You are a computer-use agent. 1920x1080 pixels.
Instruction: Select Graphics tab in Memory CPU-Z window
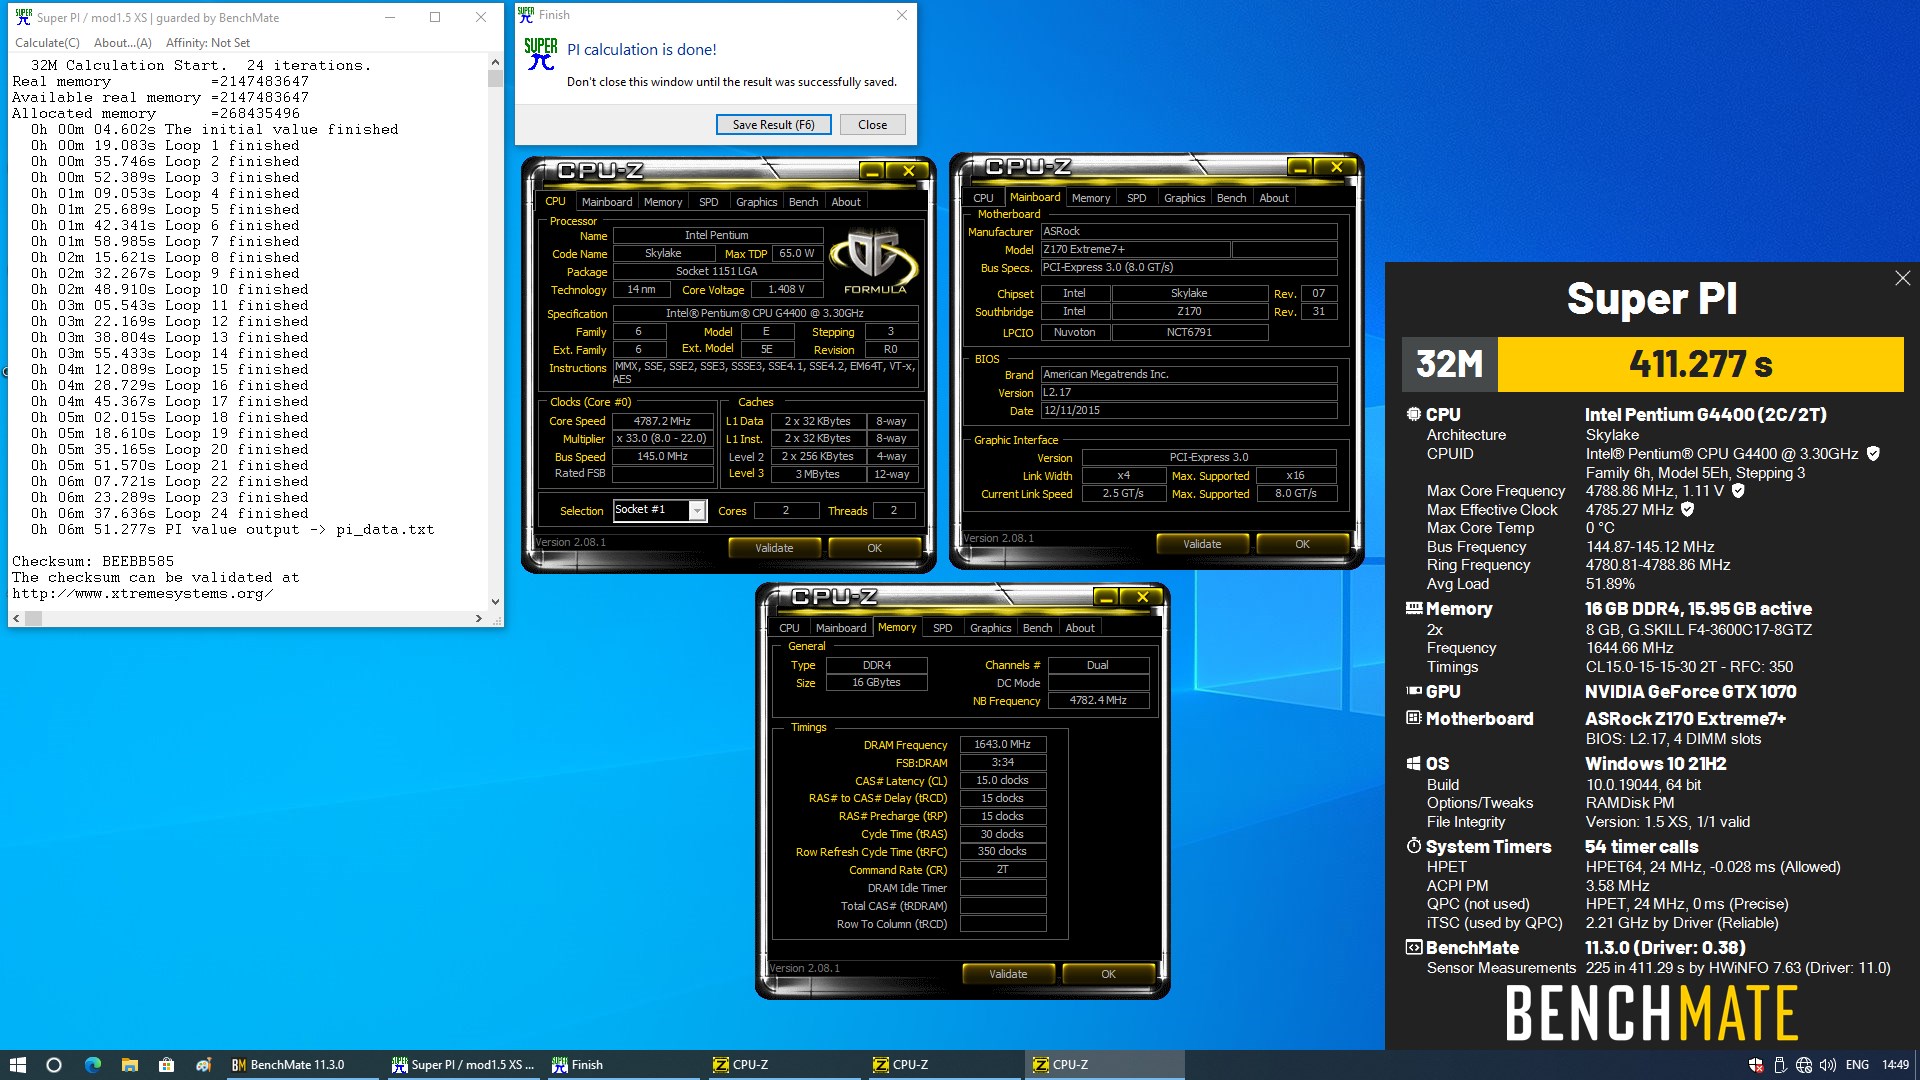point(990,628)
